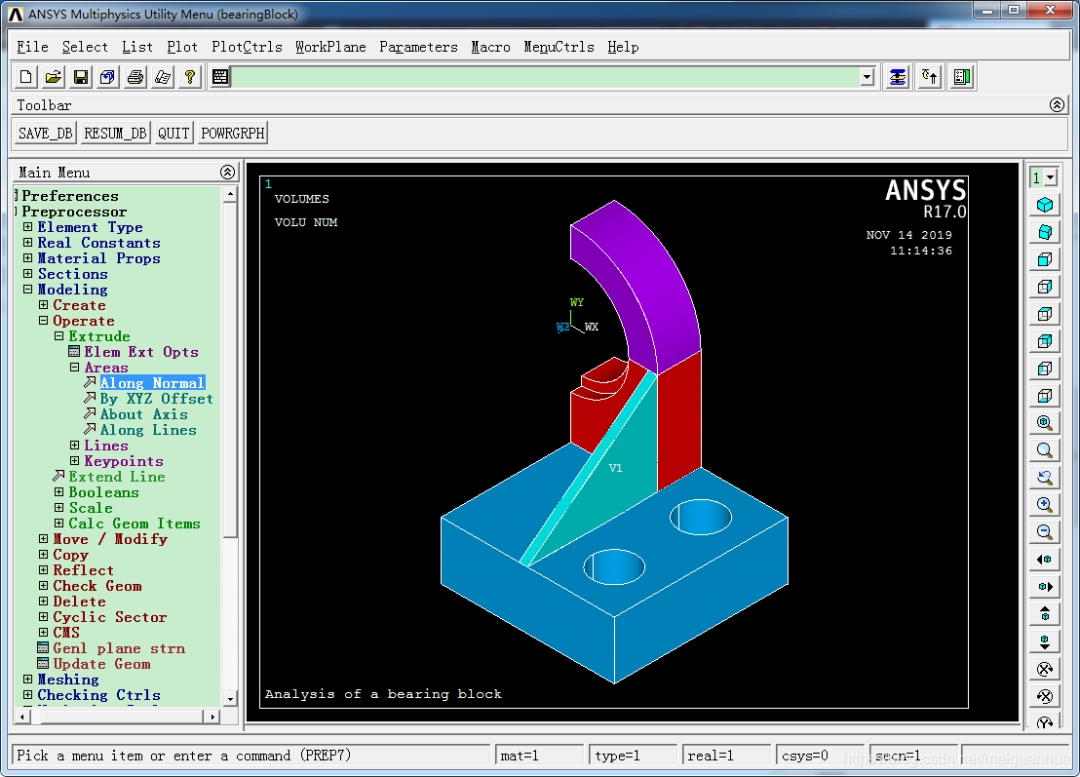Select the Extend Line item

click(116, 477)
